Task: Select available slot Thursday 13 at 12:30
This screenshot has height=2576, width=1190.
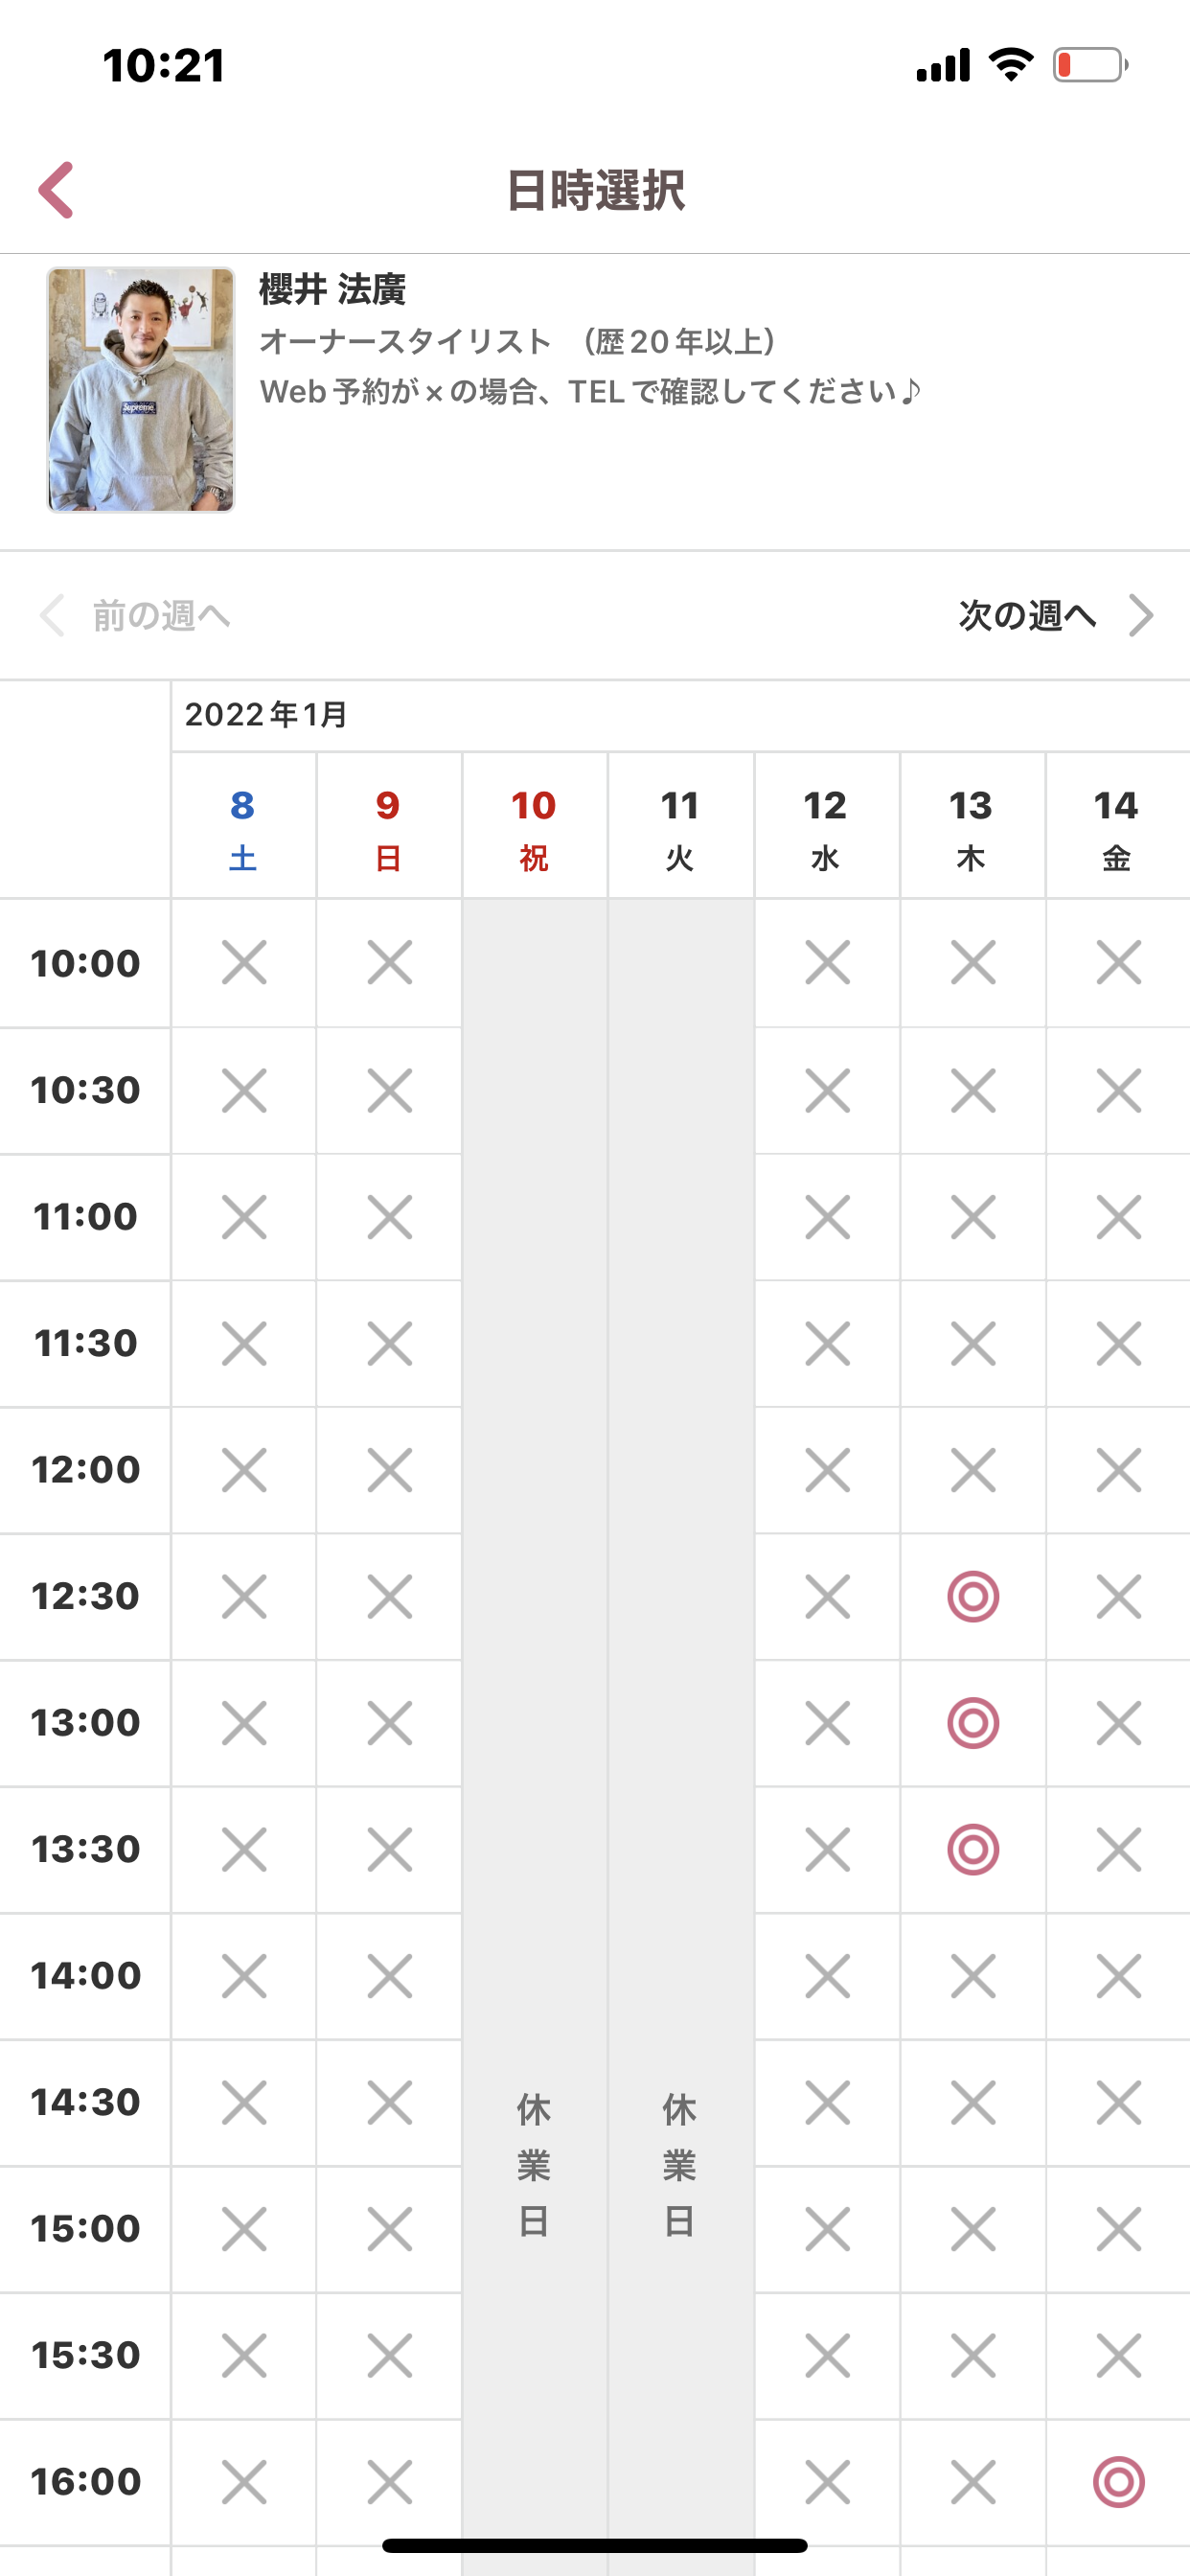Action: tap(973, 1596)
